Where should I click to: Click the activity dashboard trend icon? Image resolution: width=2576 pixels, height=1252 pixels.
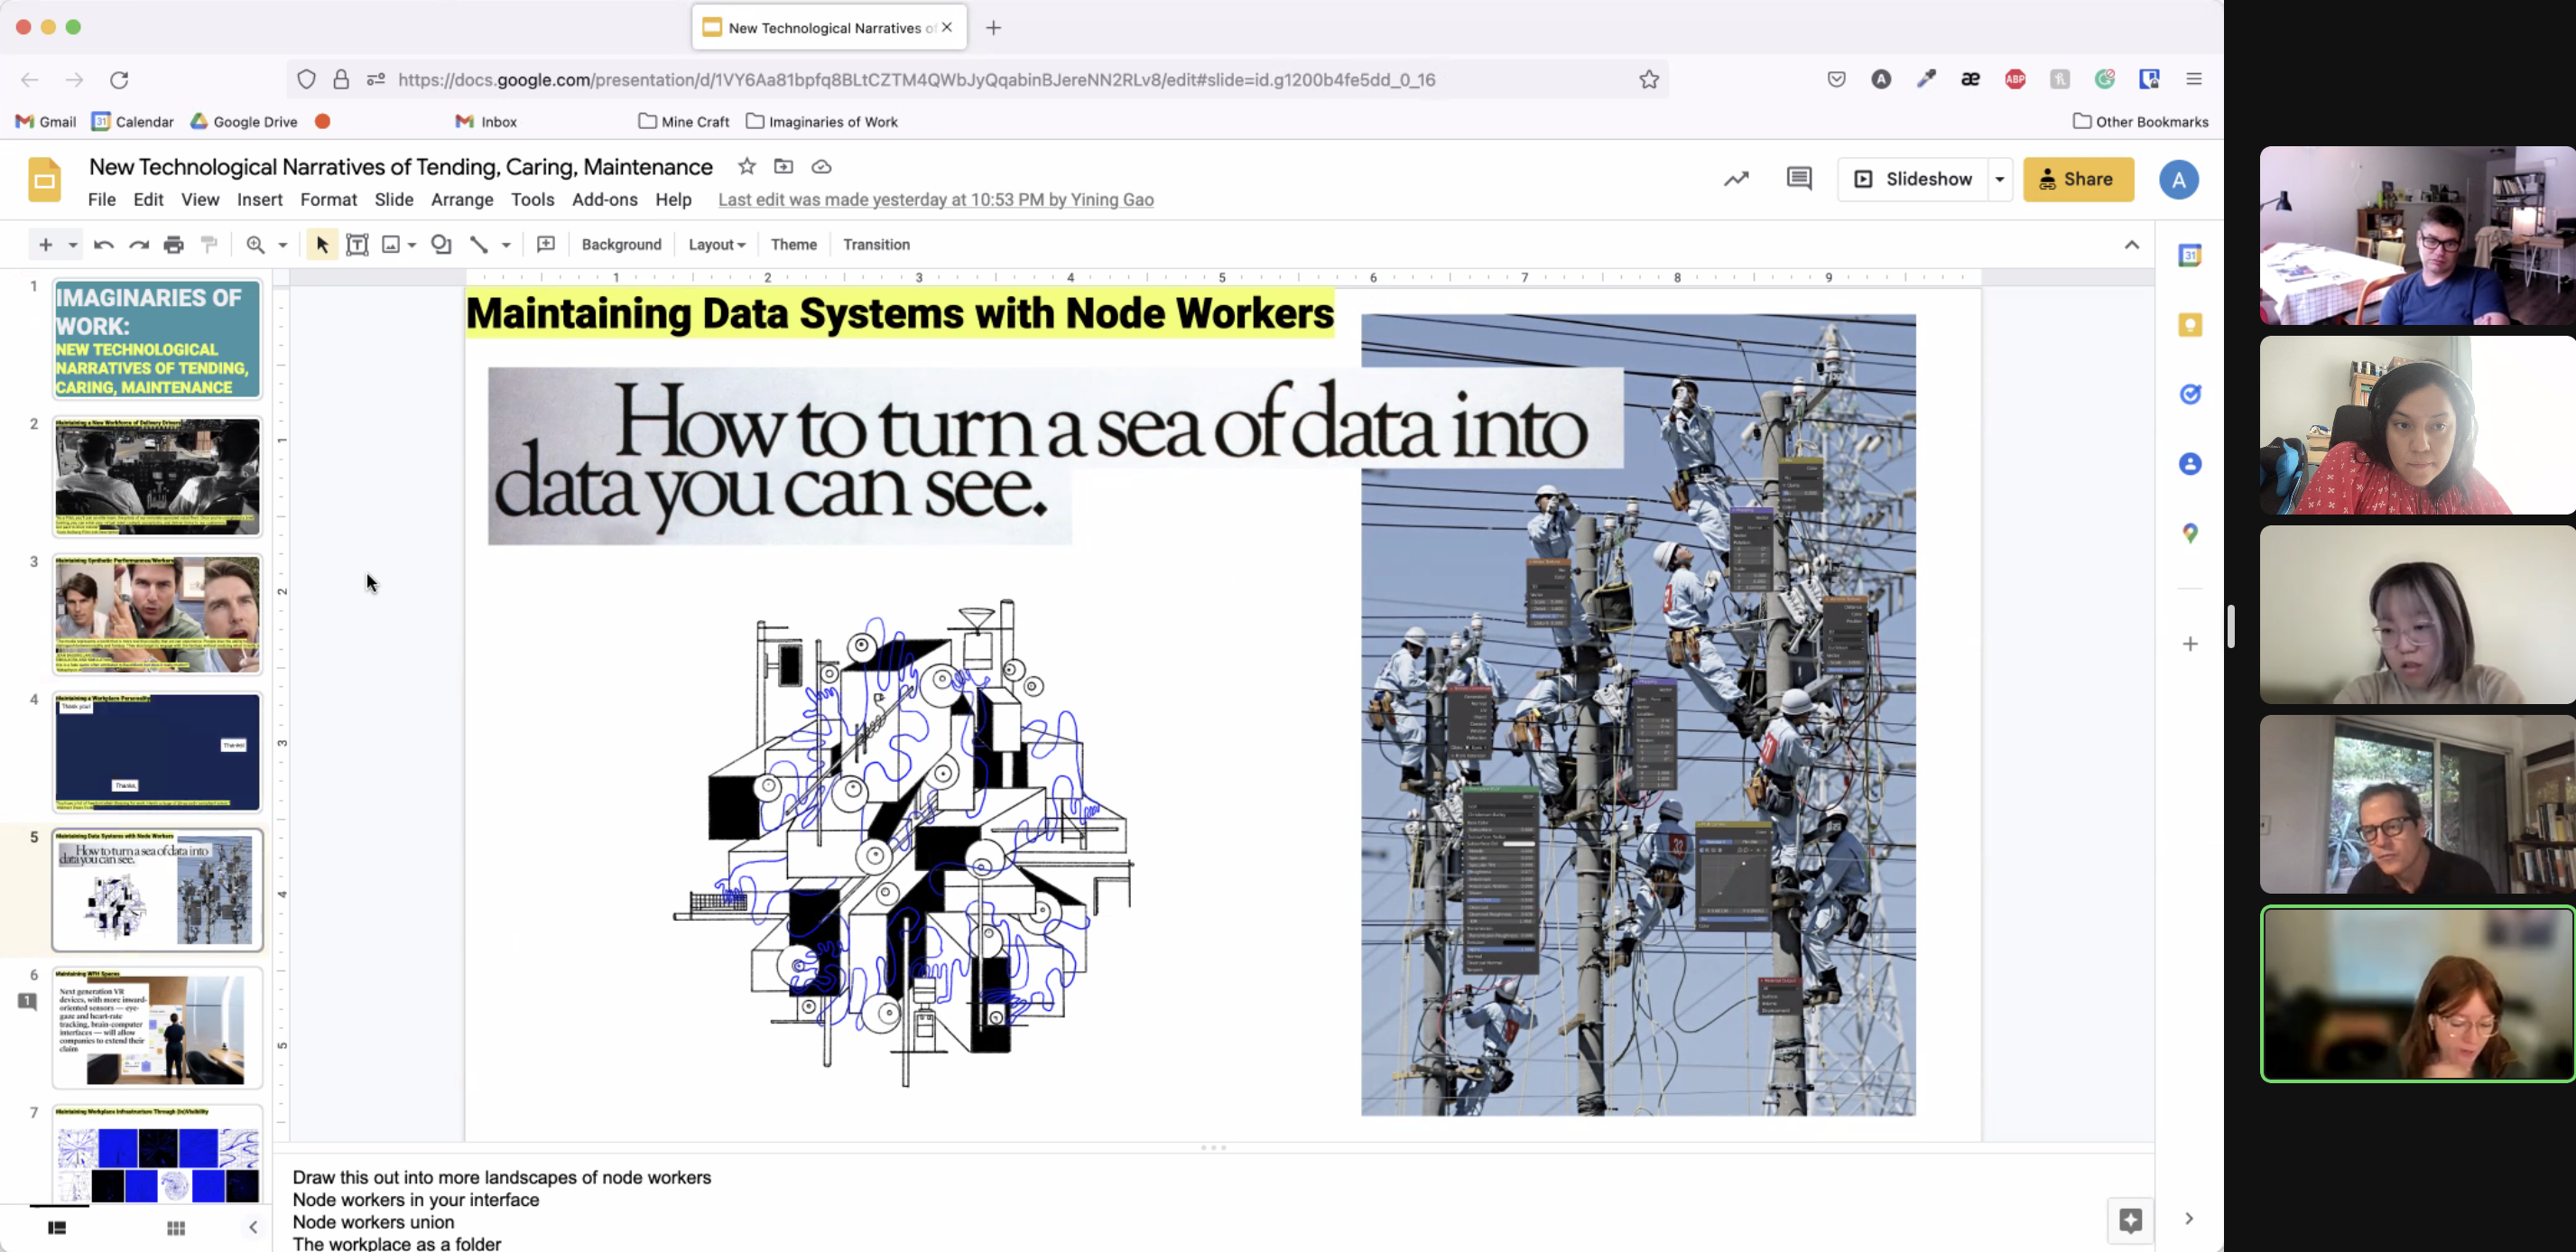[1736, 179]
